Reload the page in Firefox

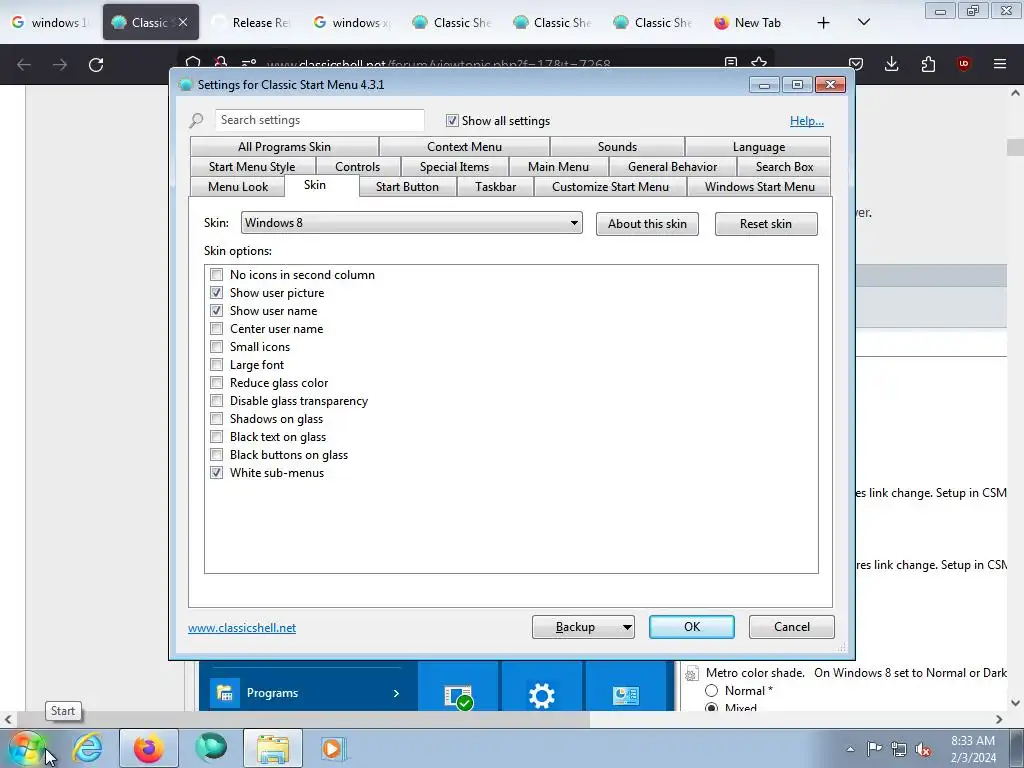96,64
